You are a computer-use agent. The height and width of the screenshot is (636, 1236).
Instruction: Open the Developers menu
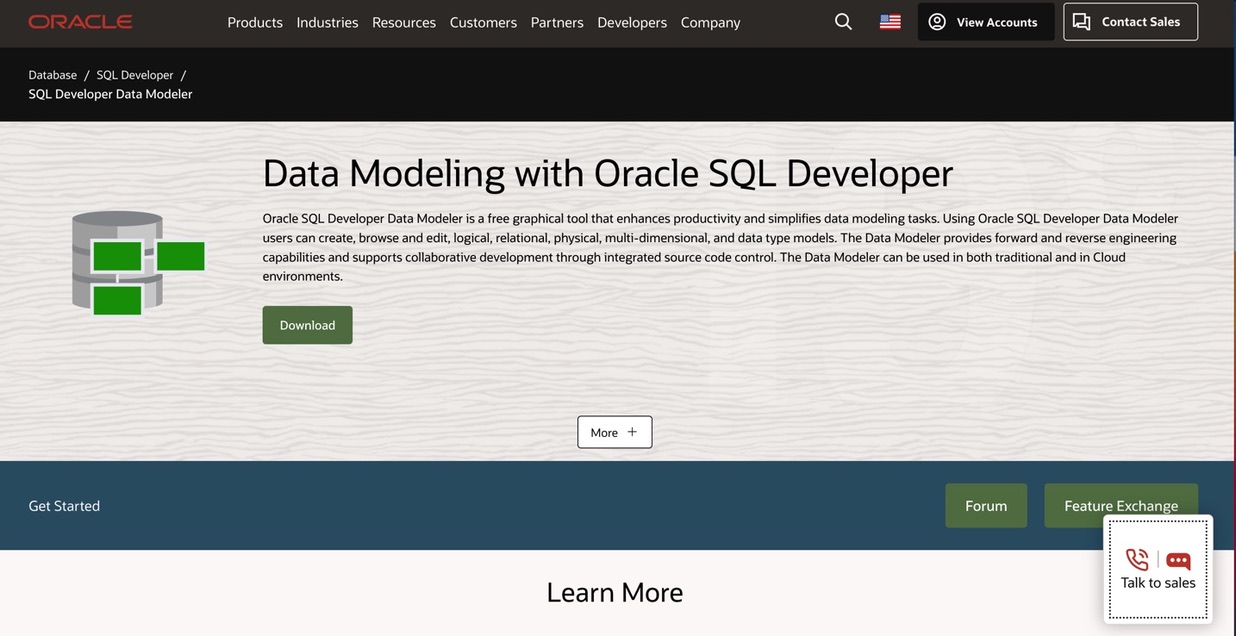tap(632, 22)
